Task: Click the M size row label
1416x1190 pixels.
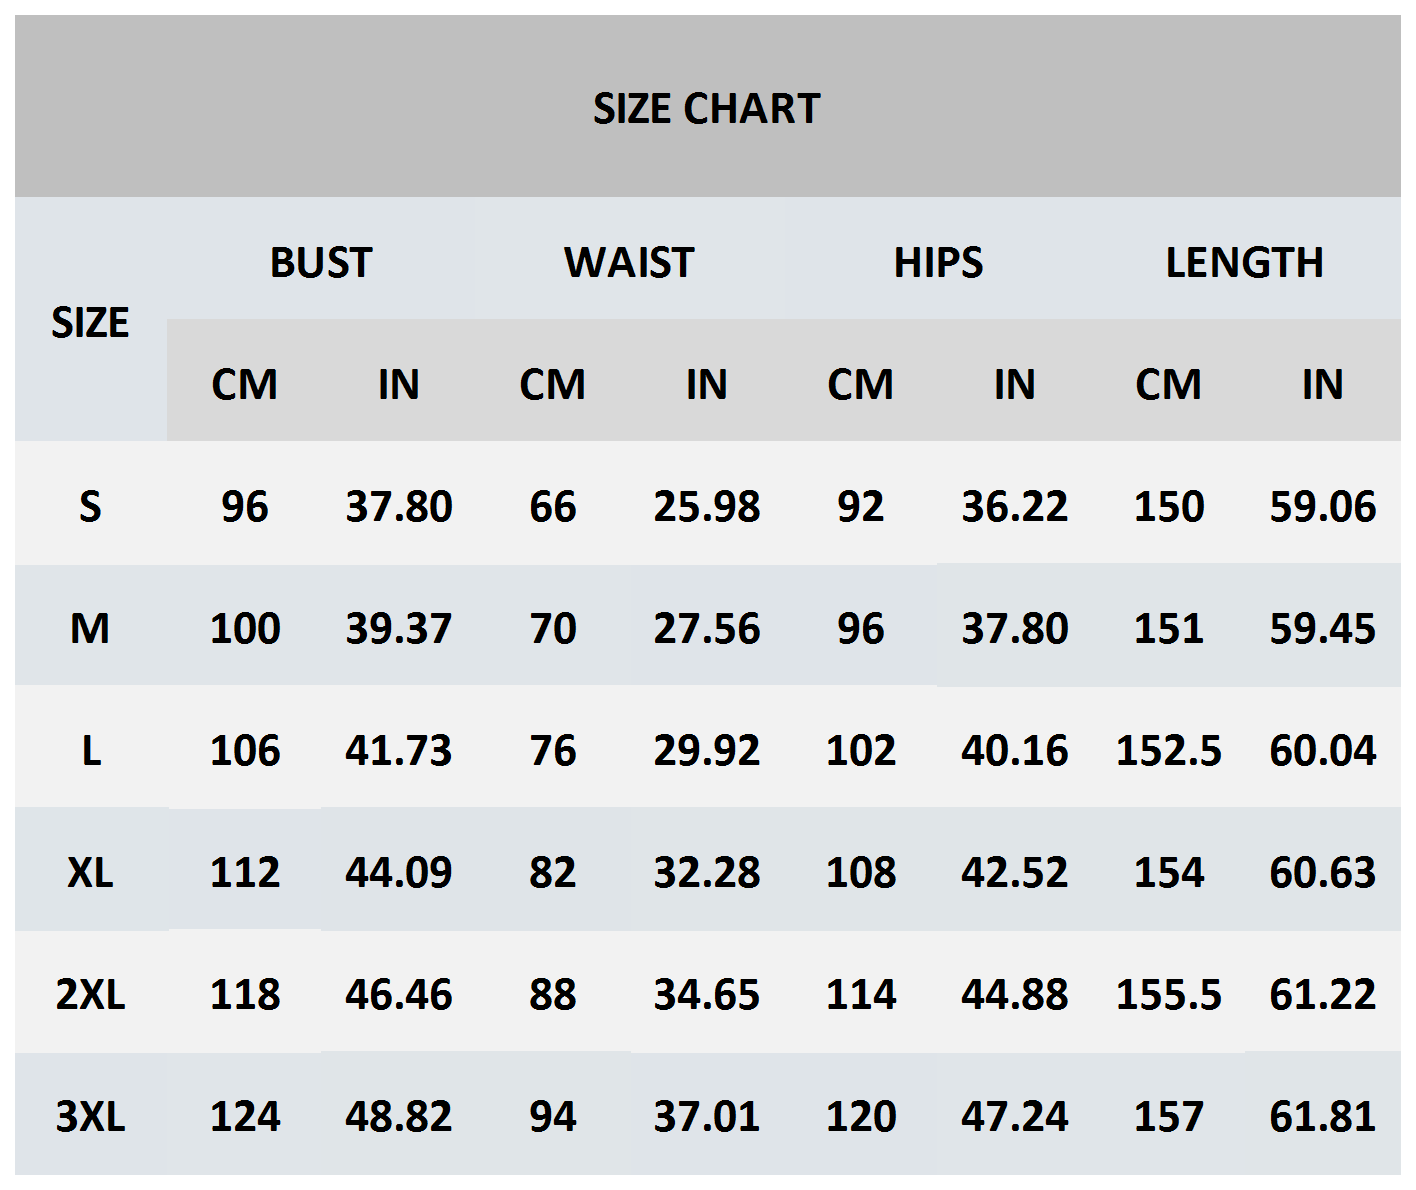Action: [90, 628]
